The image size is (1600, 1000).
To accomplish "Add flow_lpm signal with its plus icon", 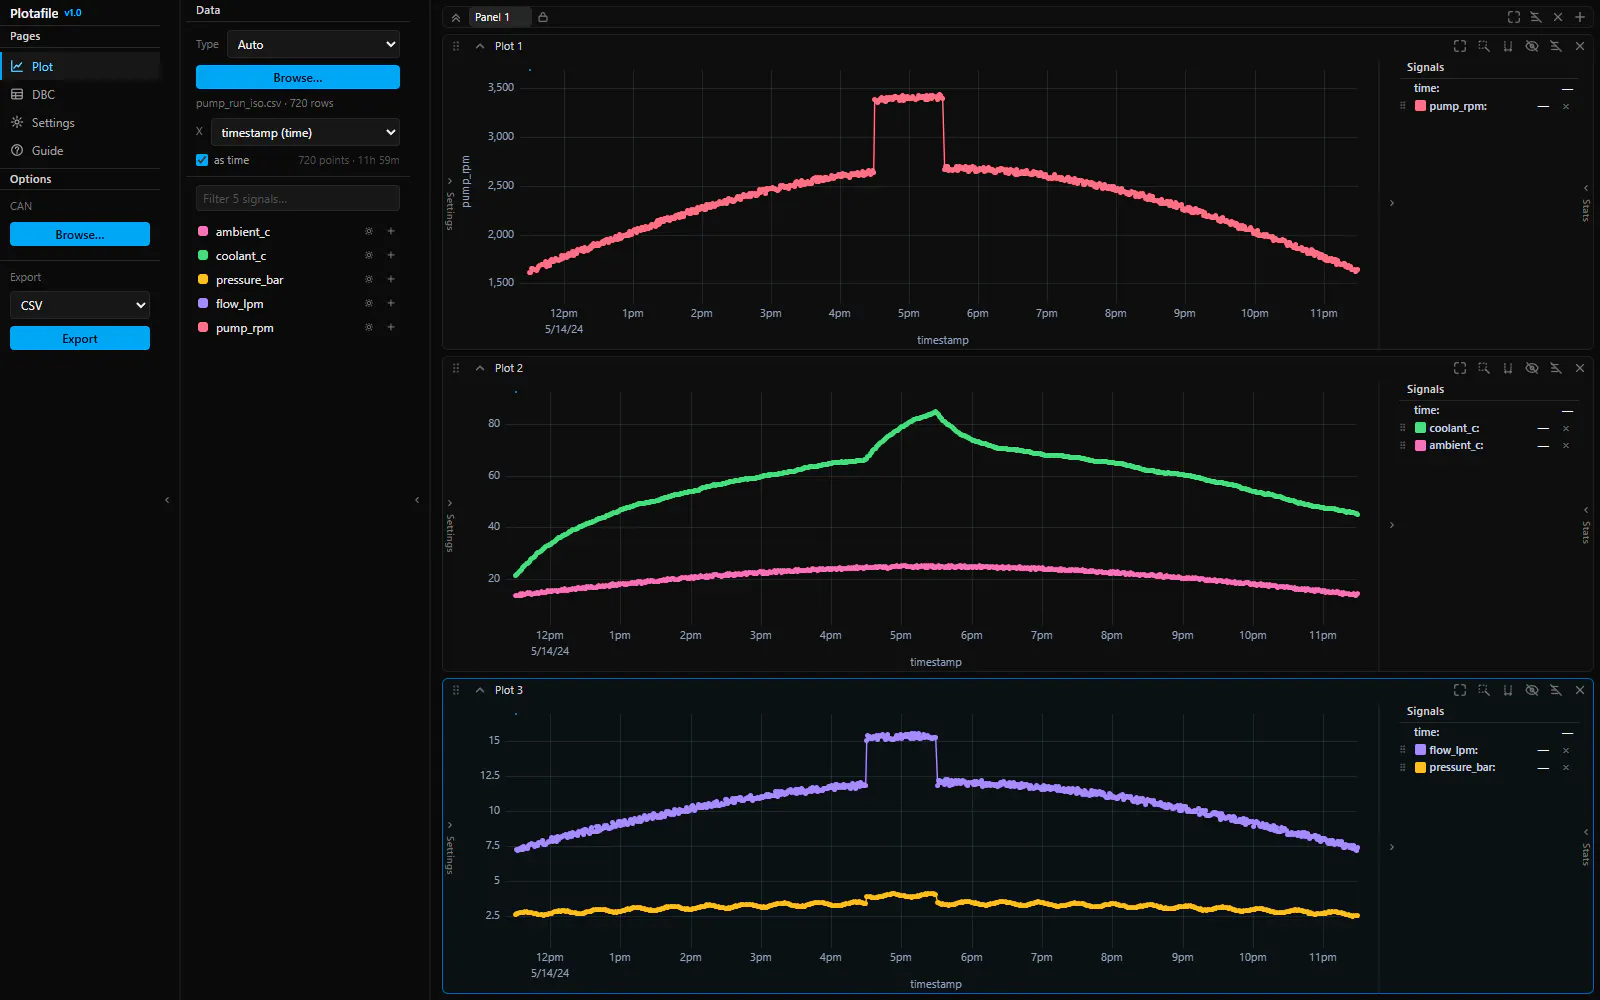I will [391, 304].
